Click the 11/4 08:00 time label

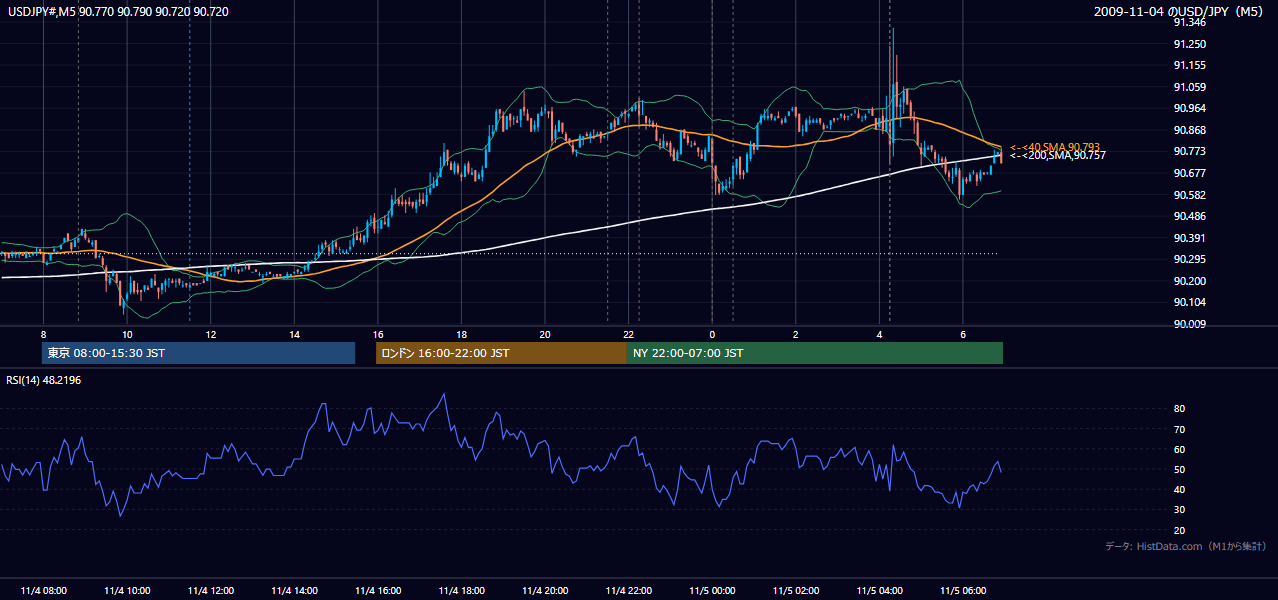click(43, 591)
